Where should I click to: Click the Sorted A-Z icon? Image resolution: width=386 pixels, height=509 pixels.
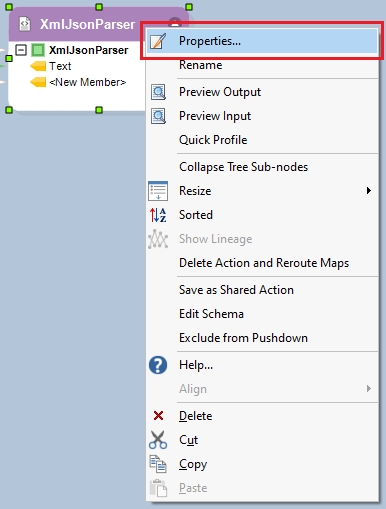[x=158, y=215]
